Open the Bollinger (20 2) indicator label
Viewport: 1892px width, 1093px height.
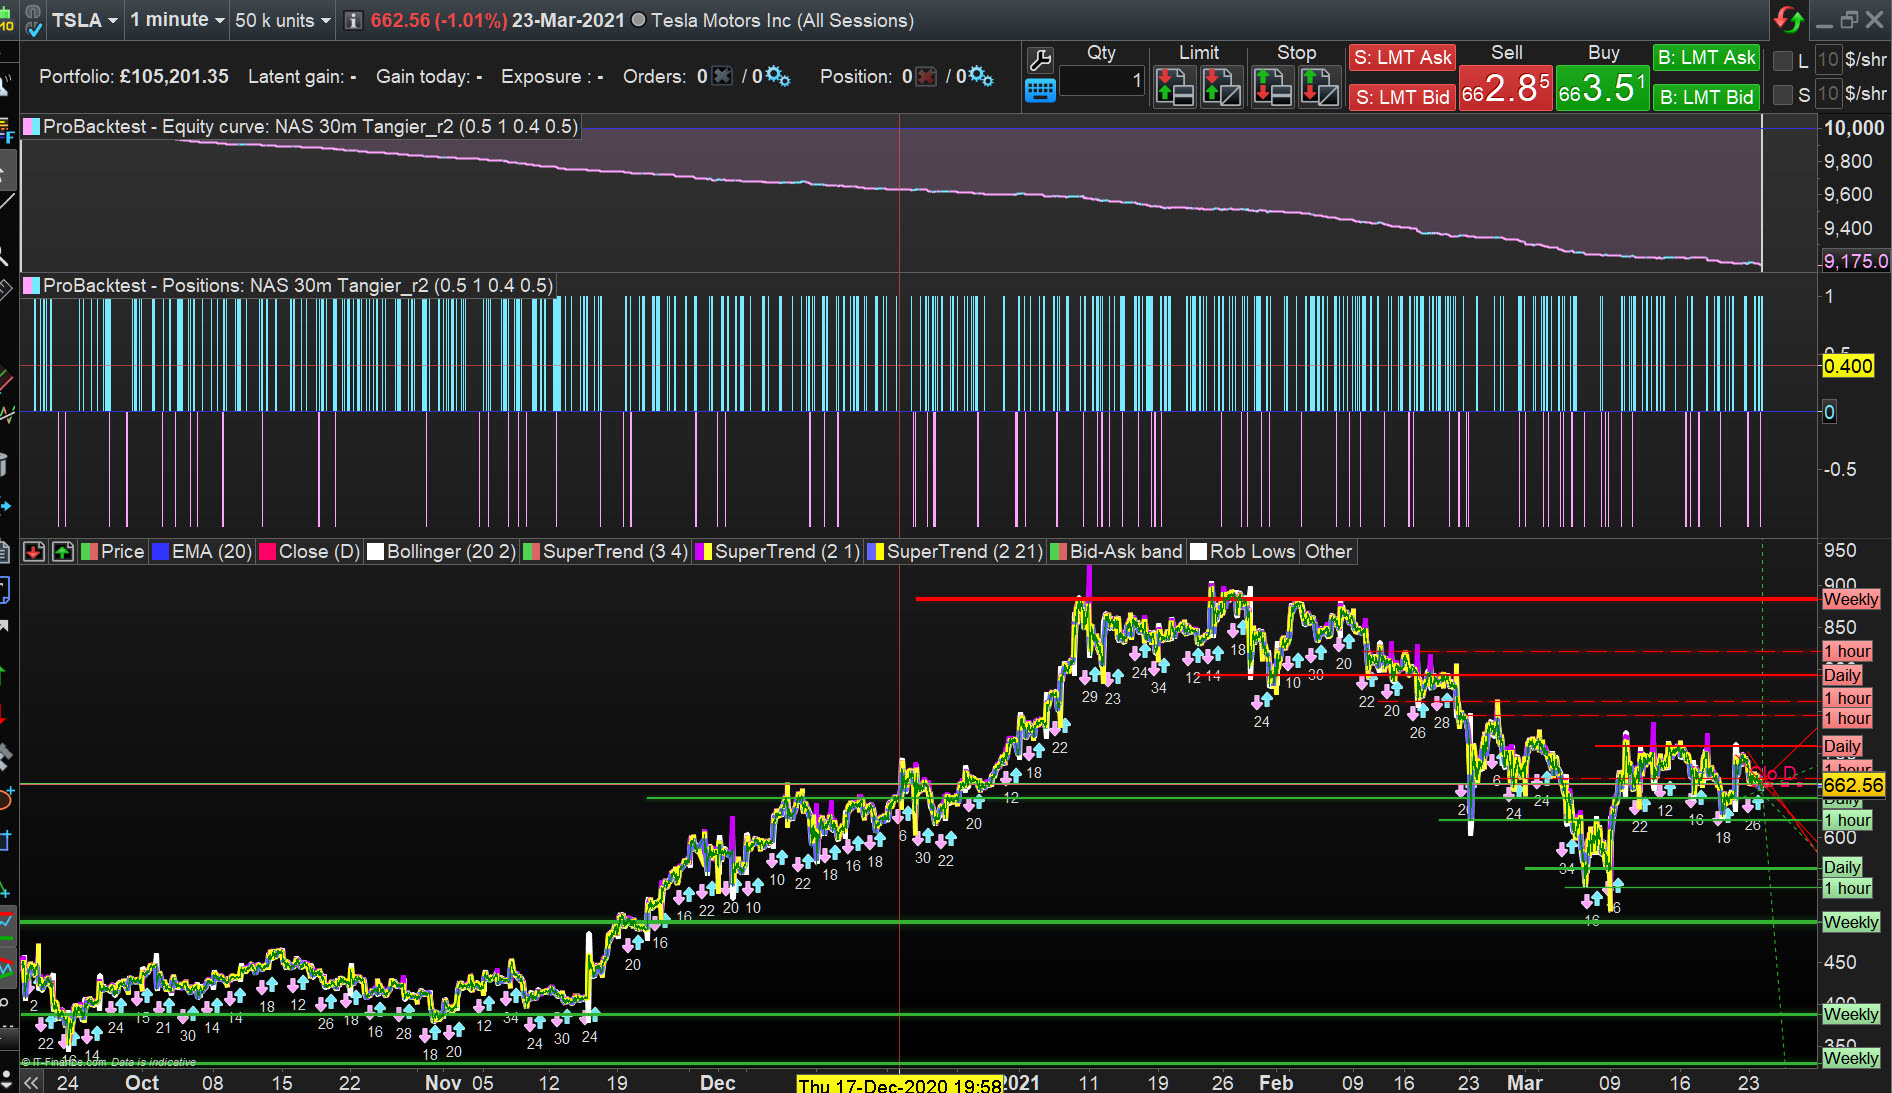pyautogui.click(x=450, y=552)
